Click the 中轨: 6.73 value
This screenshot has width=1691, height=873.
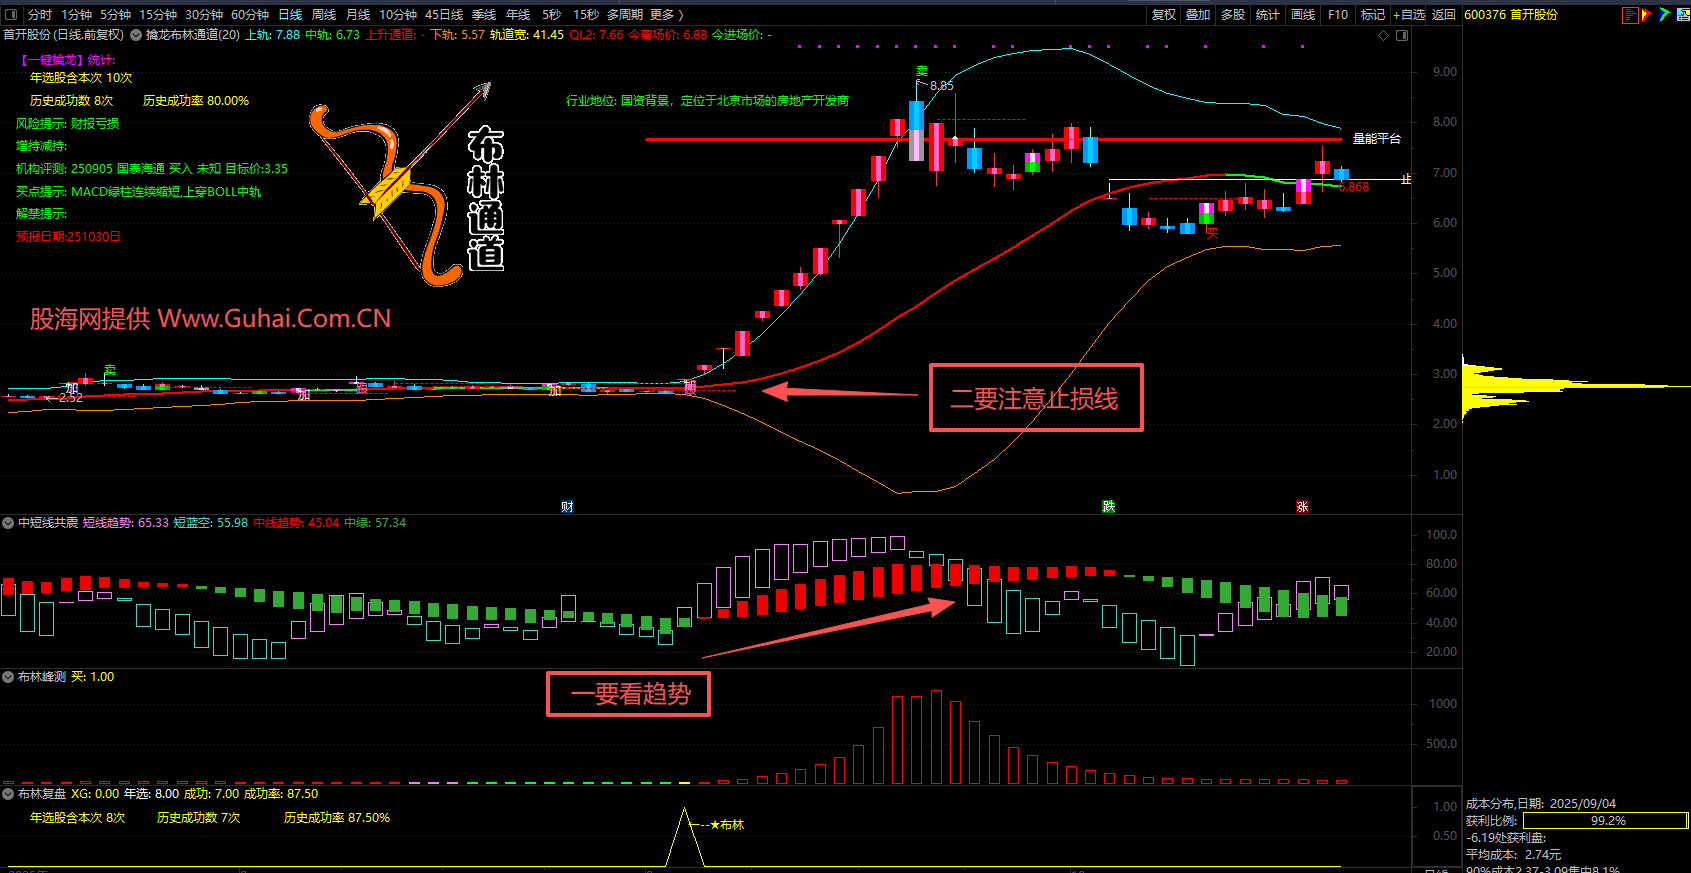point(332,35)
